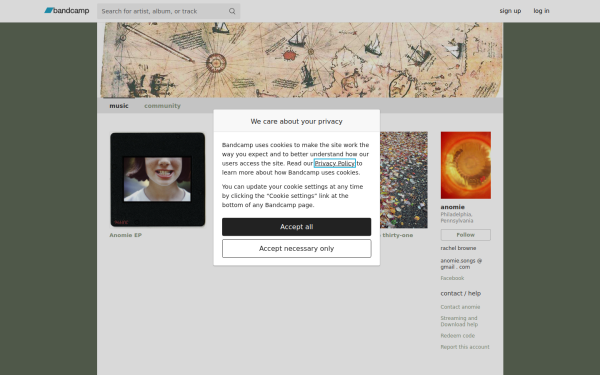The height and width of the screenshot is (375, 600).
Task: Open Streaming and Download help
Action: (x=459, y=321)
